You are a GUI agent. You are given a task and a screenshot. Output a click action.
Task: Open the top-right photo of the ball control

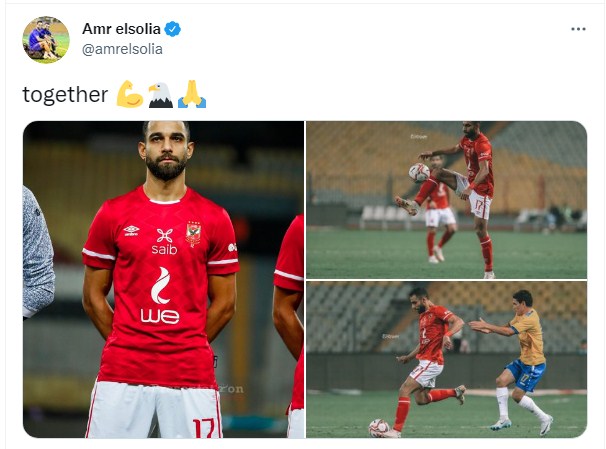click(x=446, y=200)
